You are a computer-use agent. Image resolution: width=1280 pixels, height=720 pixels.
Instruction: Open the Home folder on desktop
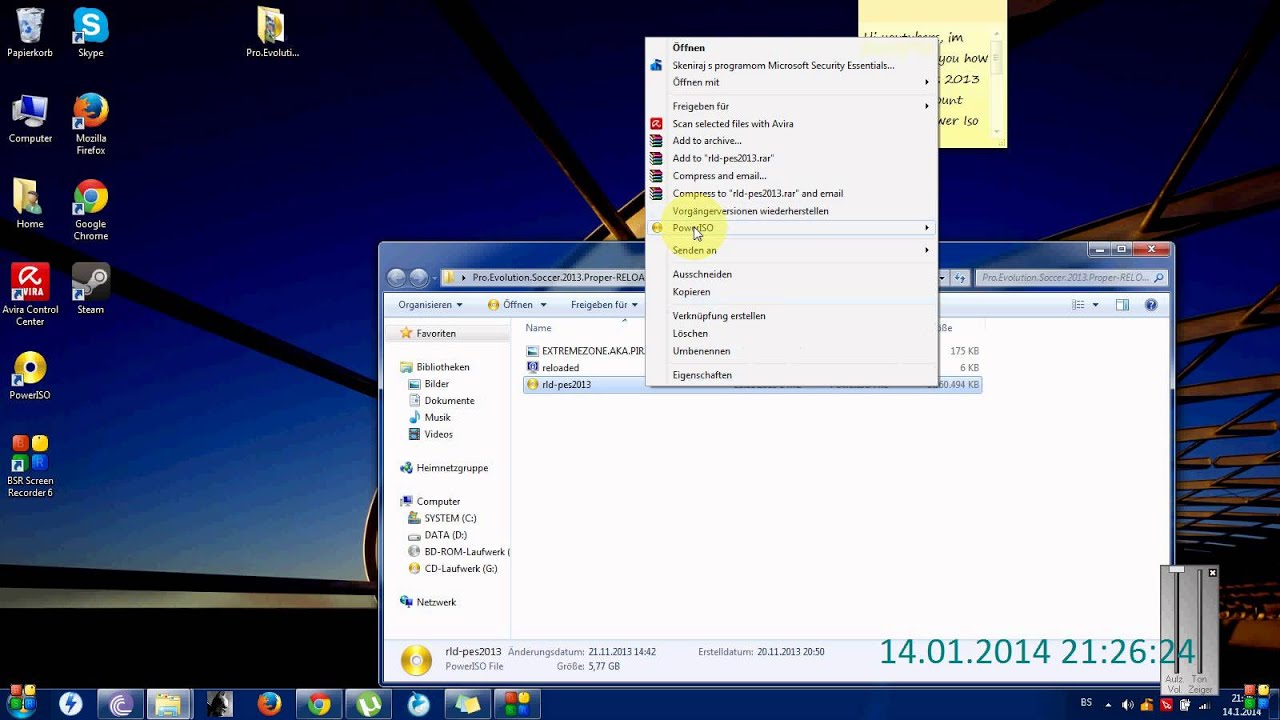(x=30, y=204)
